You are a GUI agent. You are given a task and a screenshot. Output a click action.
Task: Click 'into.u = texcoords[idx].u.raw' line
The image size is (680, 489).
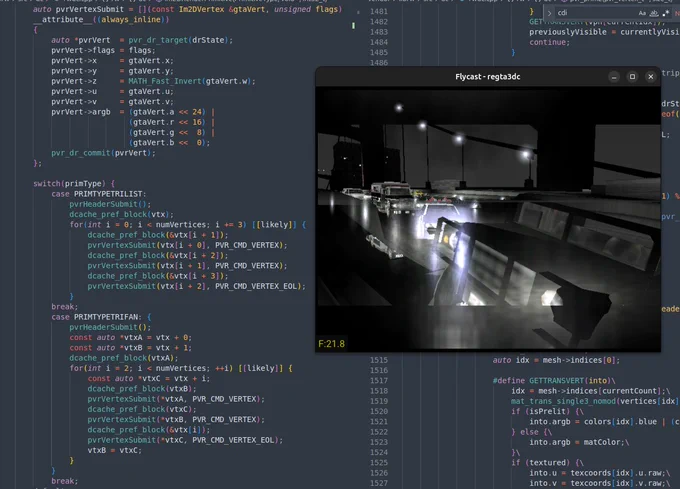pos(599,473)
